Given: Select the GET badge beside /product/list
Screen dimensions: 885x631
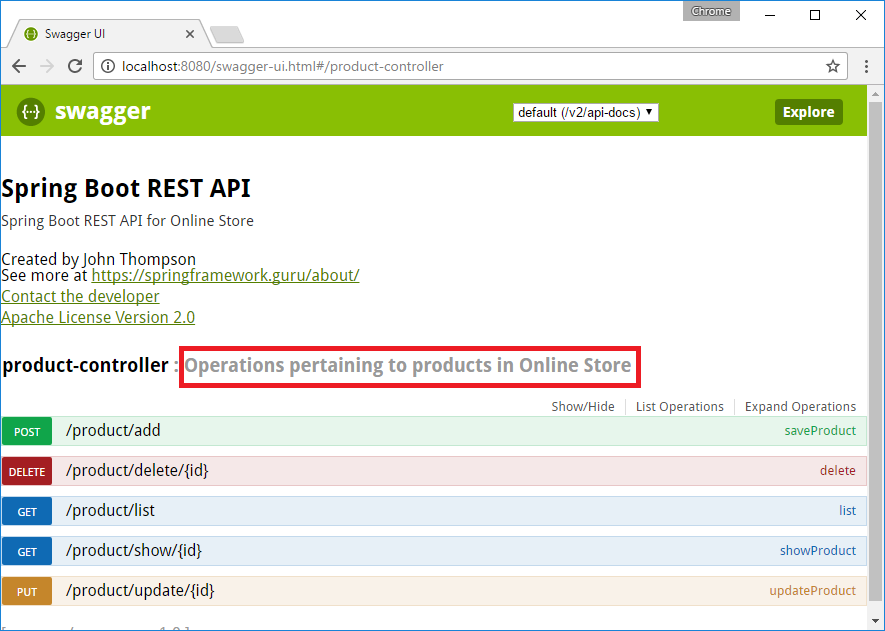Looking at the screenshot, I should (27, 511).
